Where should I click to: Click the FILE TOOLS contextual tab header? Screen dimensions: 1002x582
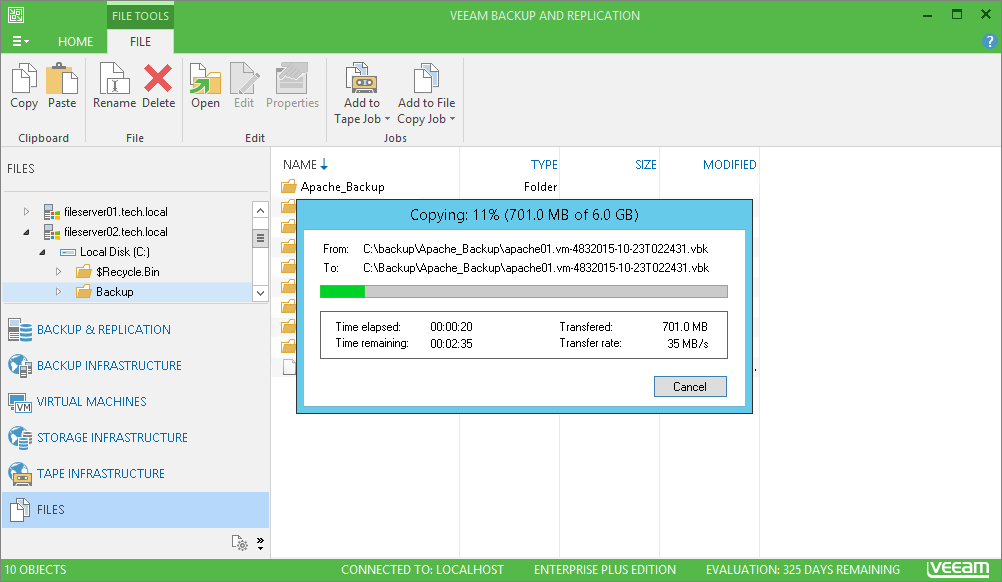pyautogui.click(x=141, y=15)
